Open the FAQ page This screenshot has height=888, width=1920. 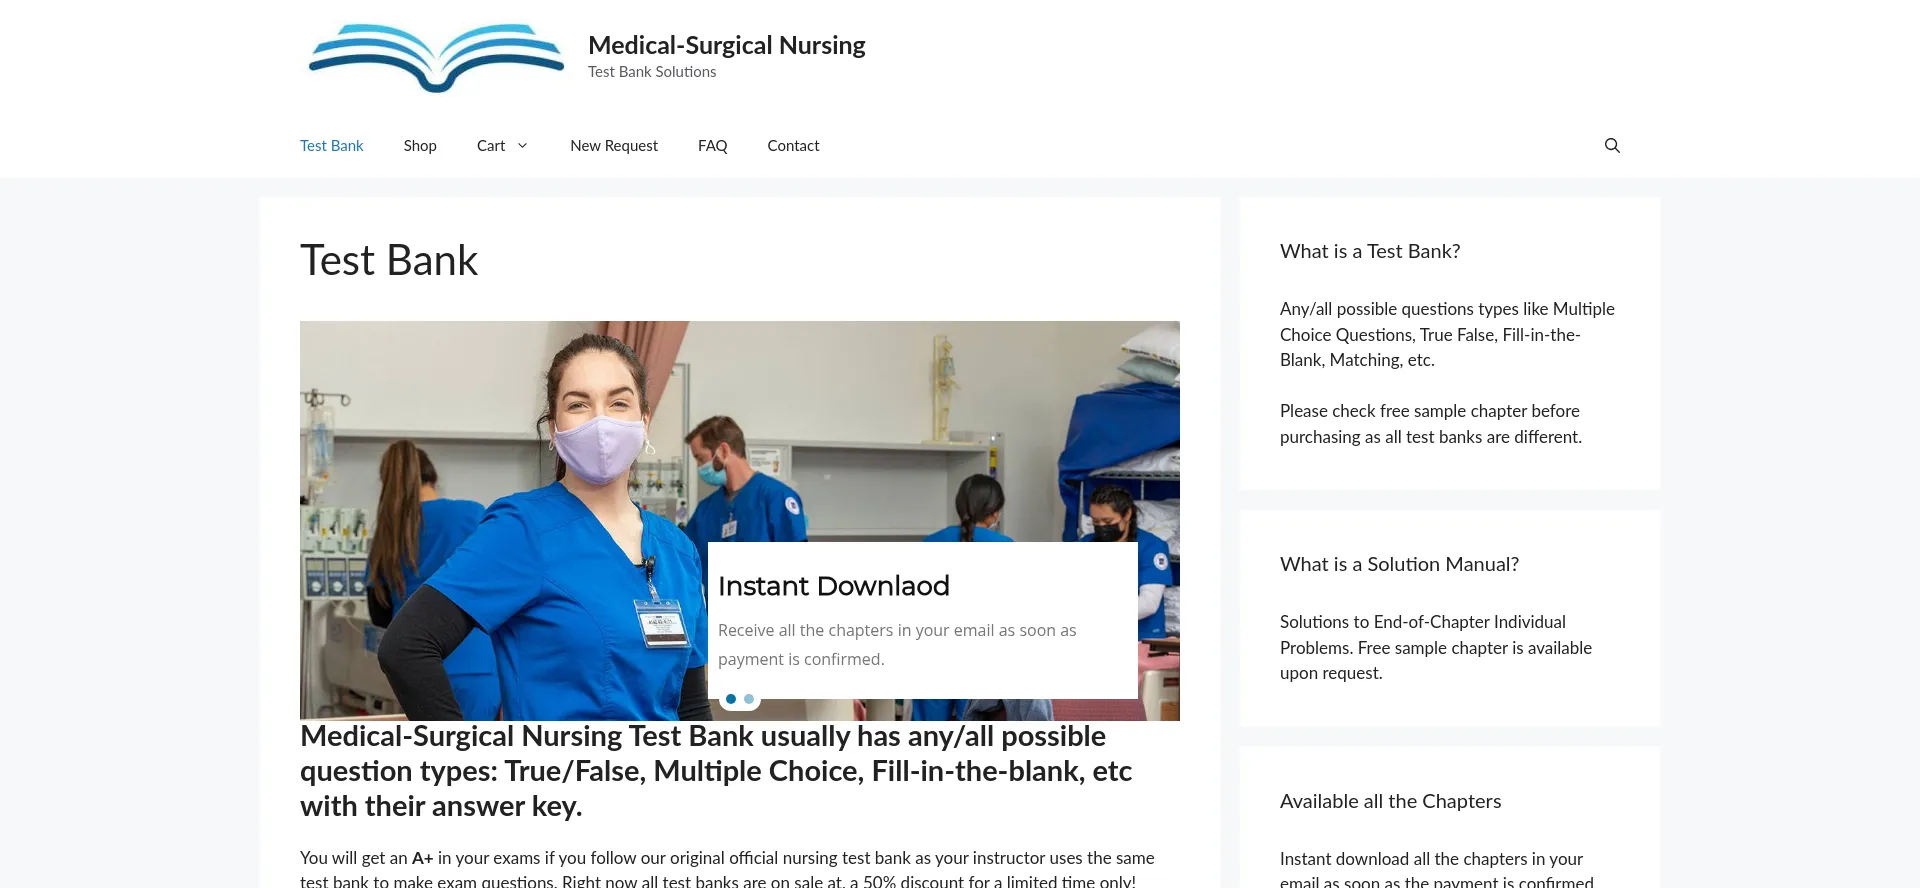[713, 146]
